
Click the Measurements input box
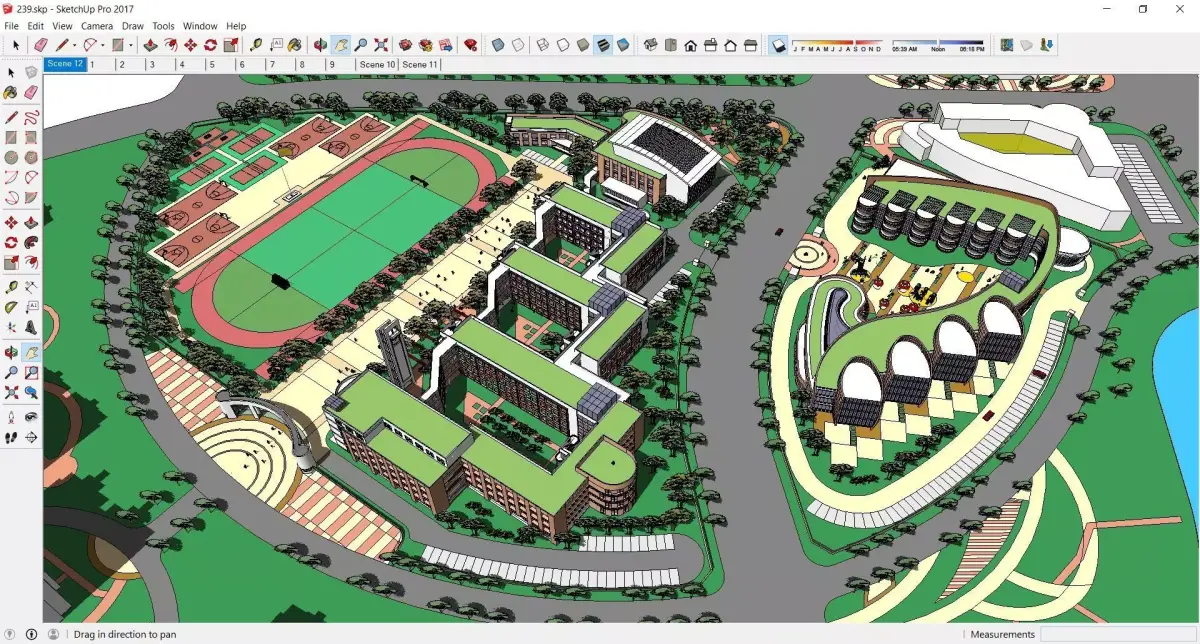tap(1118, 634)
